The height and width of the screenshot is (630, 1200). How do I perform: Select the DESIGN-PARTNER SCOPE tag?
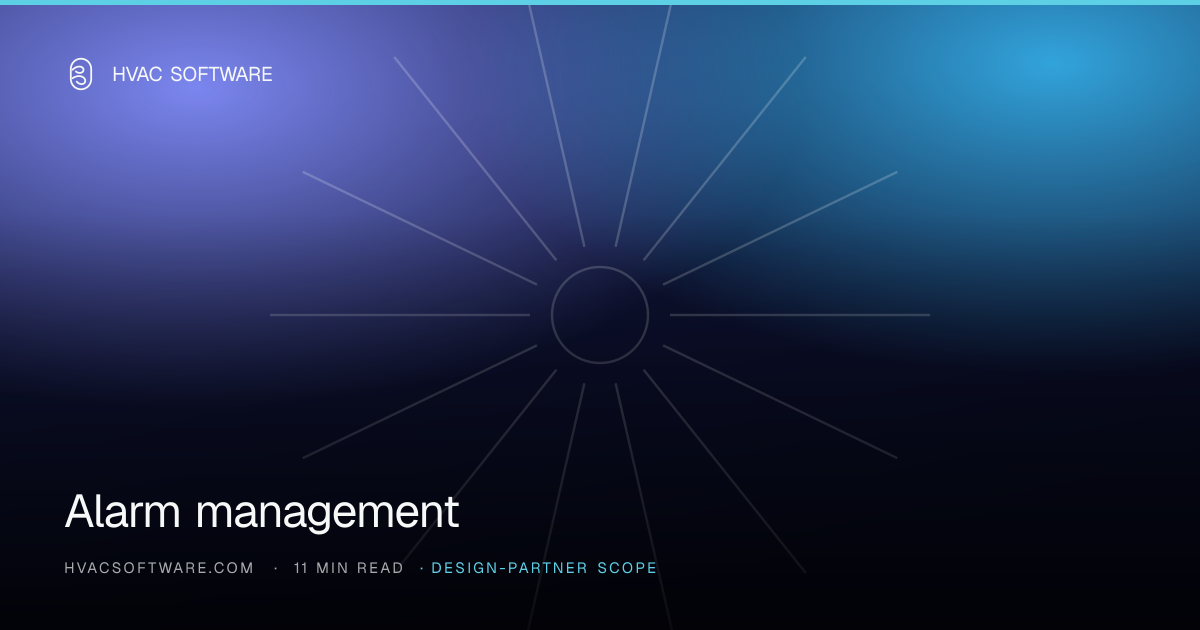[x=545, y=568]
